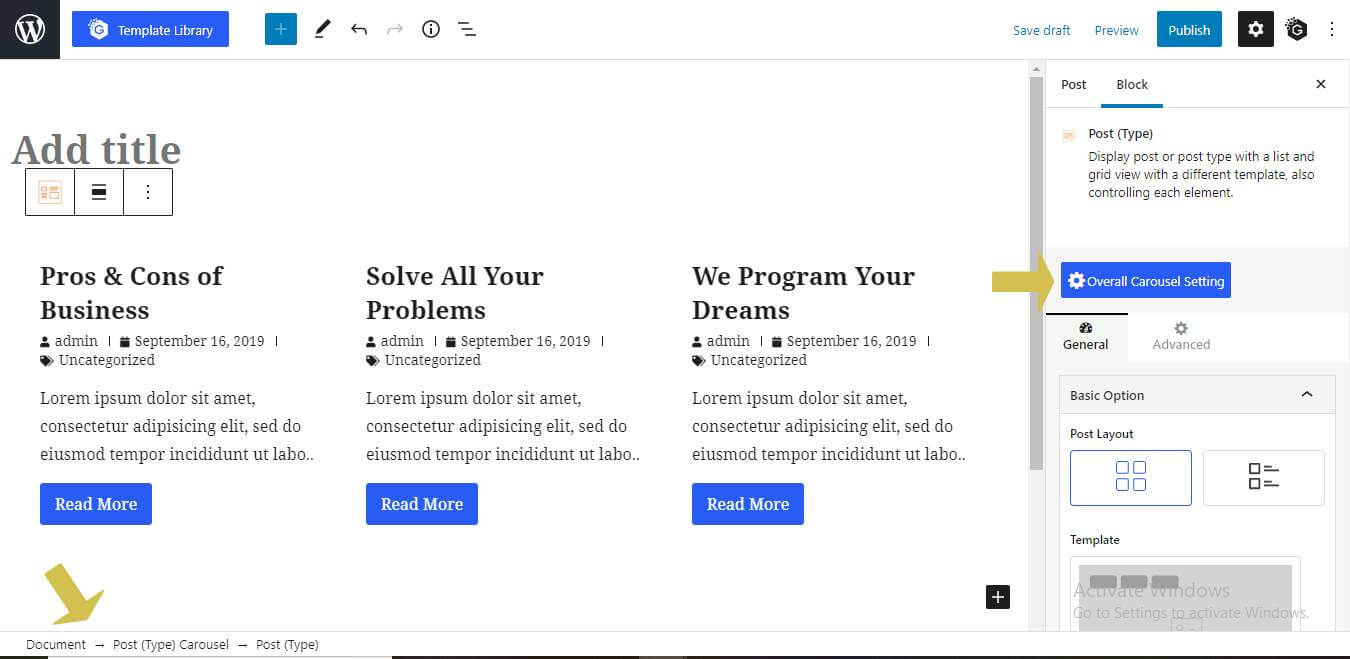Select the list Post Layout option
Image resolution: width=1350 pixels, height=659 pixels.
1263,477
